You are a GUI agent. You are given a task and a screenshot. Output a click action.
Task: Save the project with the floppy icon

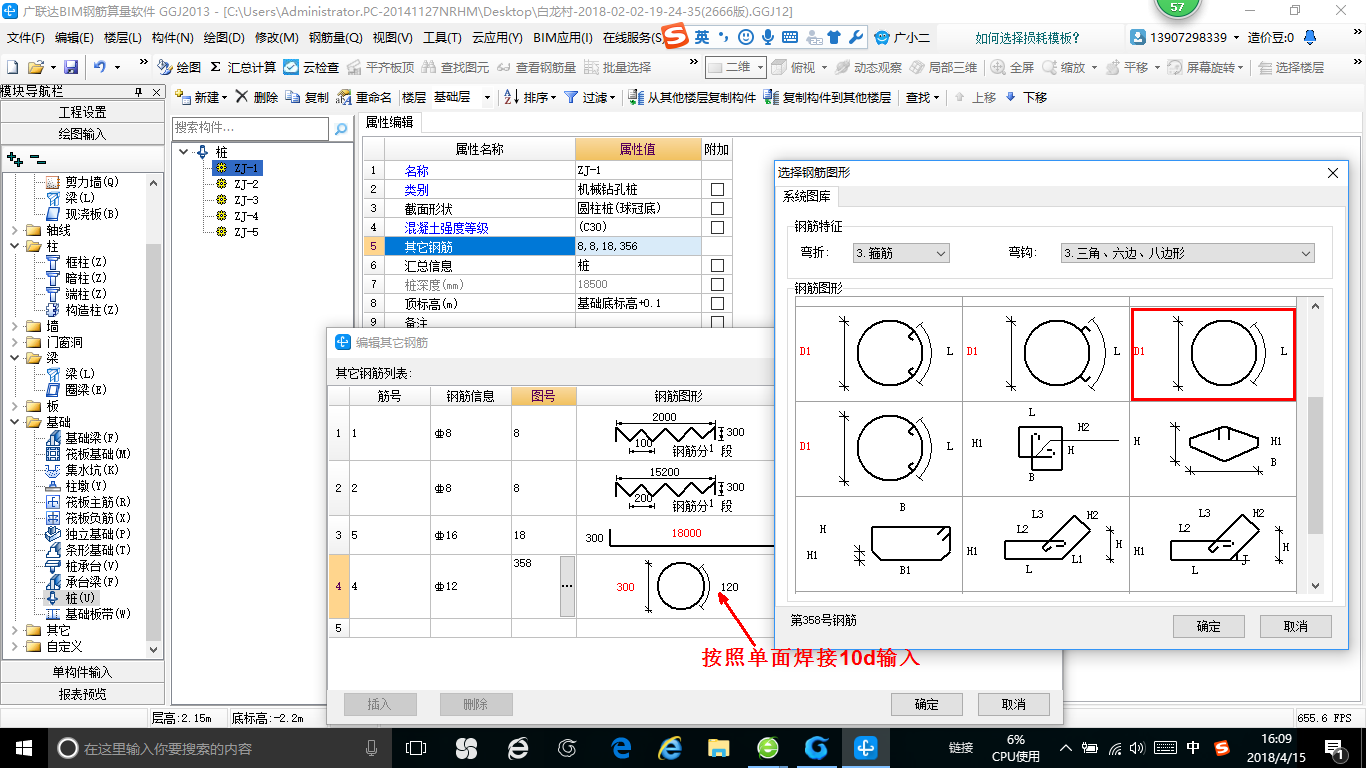[x=71, y=67]
